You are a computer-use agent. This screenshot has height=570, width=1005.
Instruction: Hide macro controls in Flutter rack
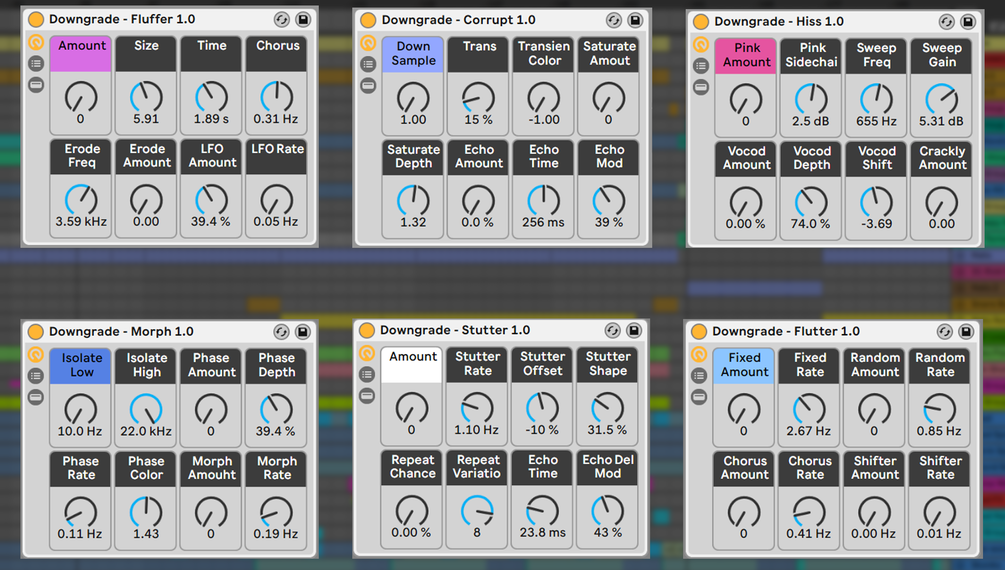(699, 355)
